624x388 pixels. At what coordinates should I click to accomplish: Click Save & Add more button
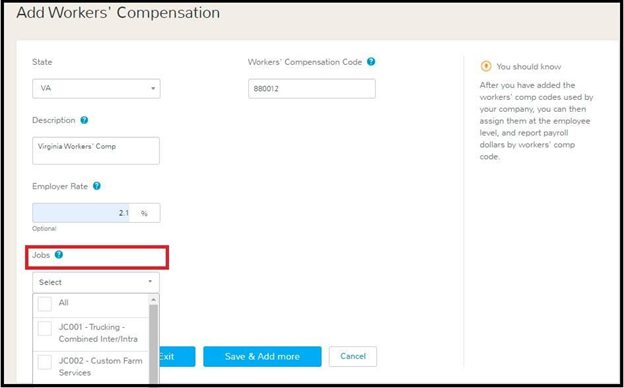tap(262, 356)
